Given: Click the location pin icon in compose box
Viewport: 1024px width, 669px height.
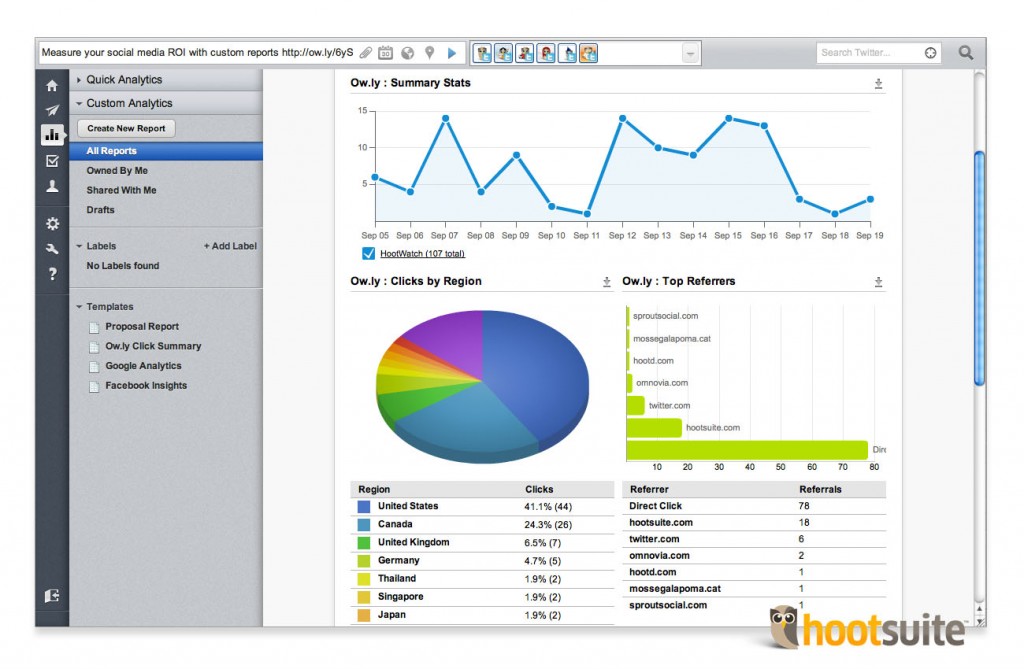Looking at the screenshot, I should [x=429, y=53].
